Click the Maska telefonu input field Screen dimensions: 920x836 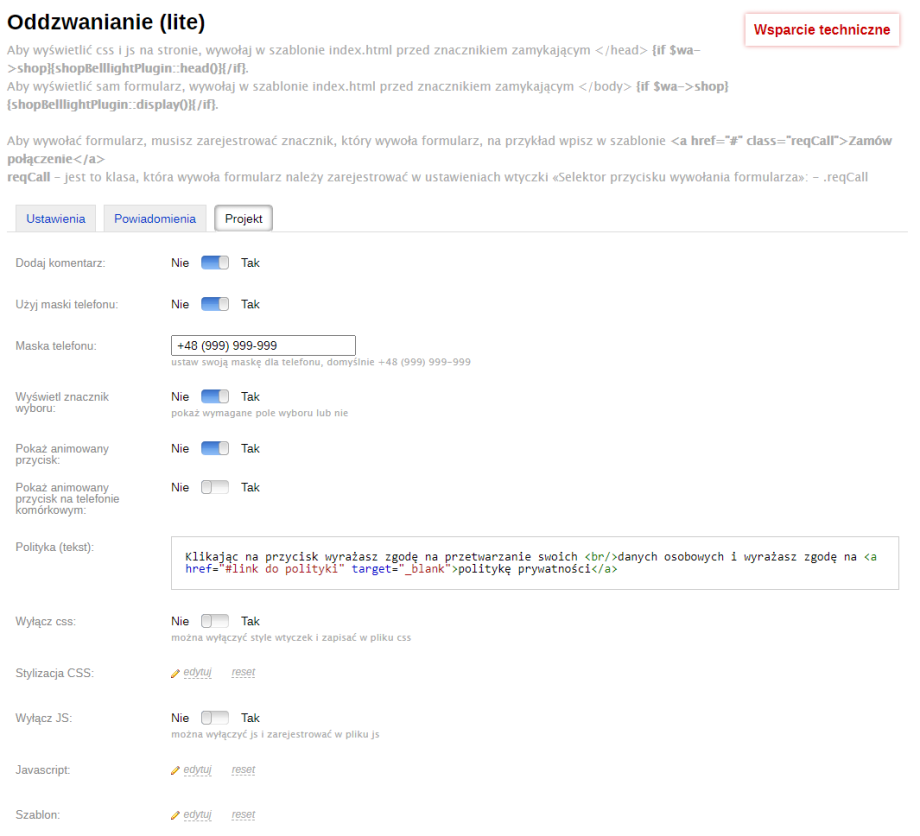tap(264, 346)
